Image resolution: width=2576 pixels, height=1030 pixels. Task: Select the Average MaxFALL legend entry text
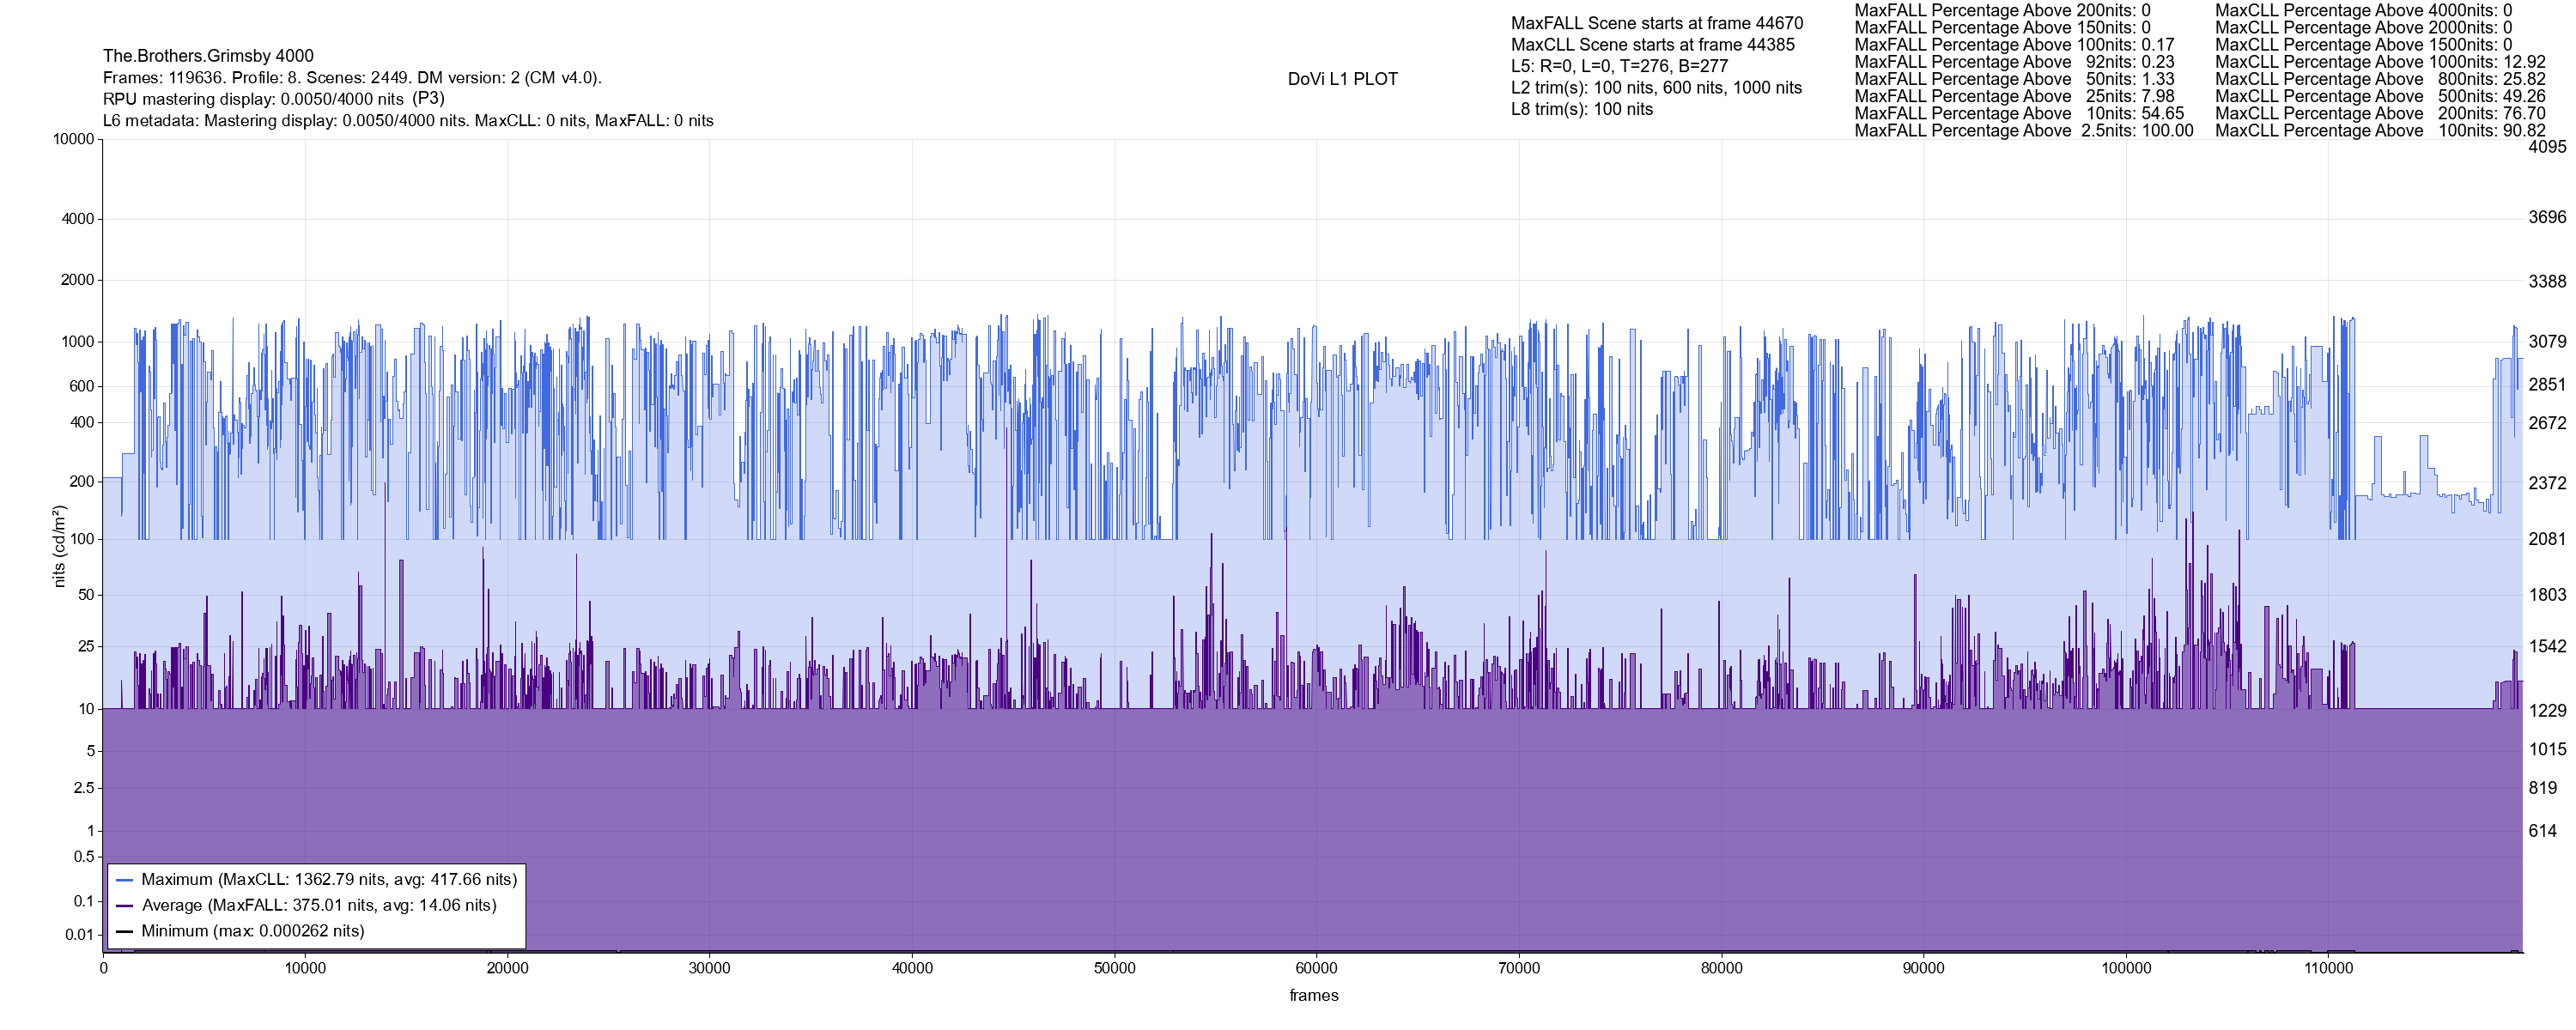pos(319,905)
